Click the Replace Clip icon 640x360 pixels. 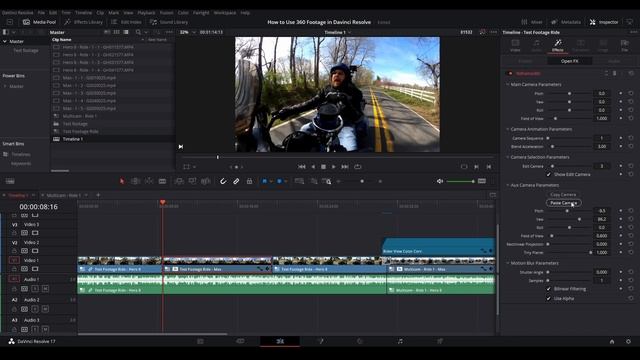click(x=206, y=181)
